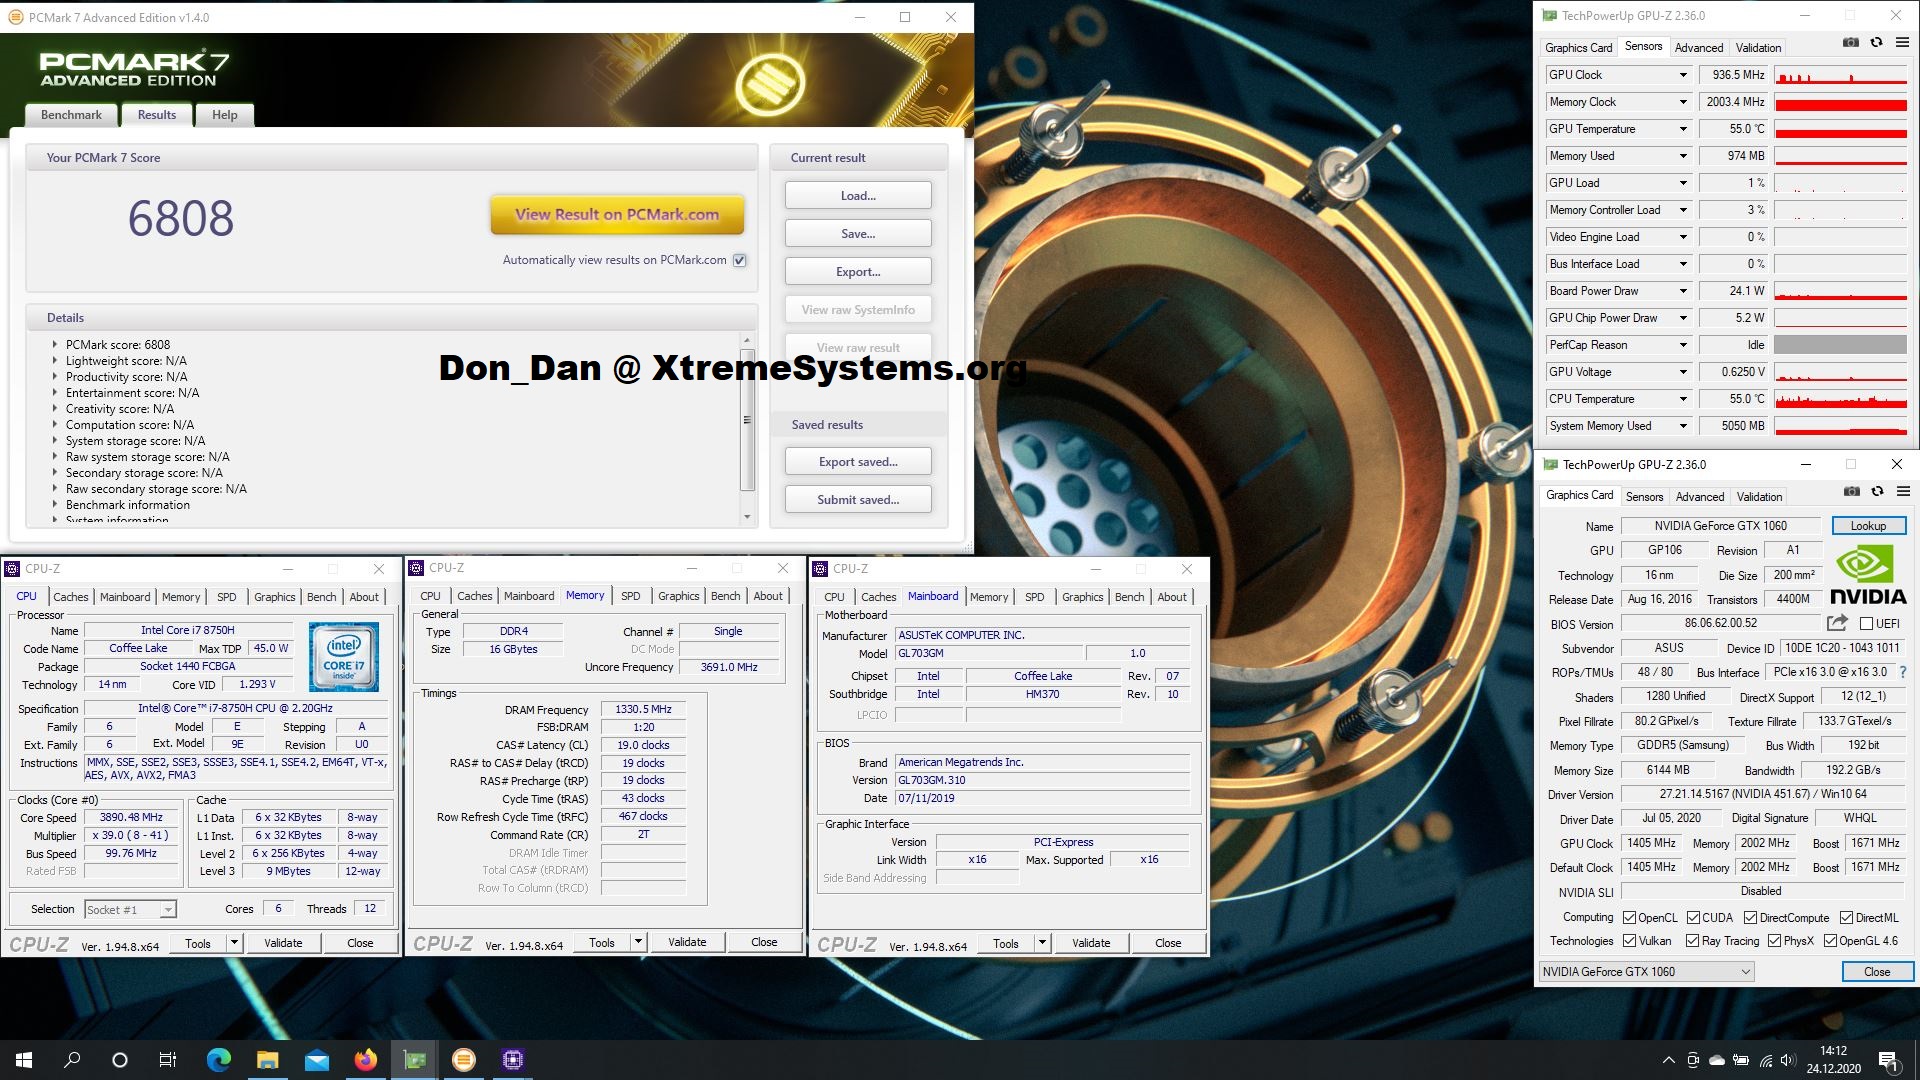1920x1080 pixels.
Task: Click Load... button in PCMark 7
Action: click(858, 195)
